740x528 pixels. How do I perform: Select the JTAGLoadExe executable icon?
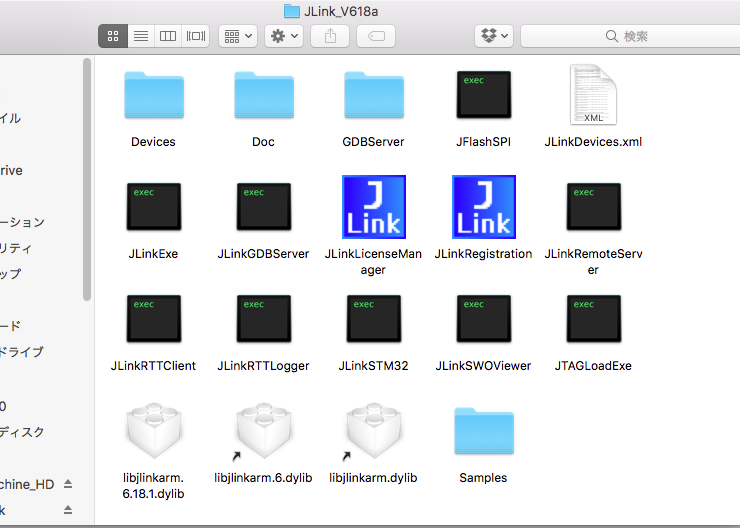coord(594,318)
